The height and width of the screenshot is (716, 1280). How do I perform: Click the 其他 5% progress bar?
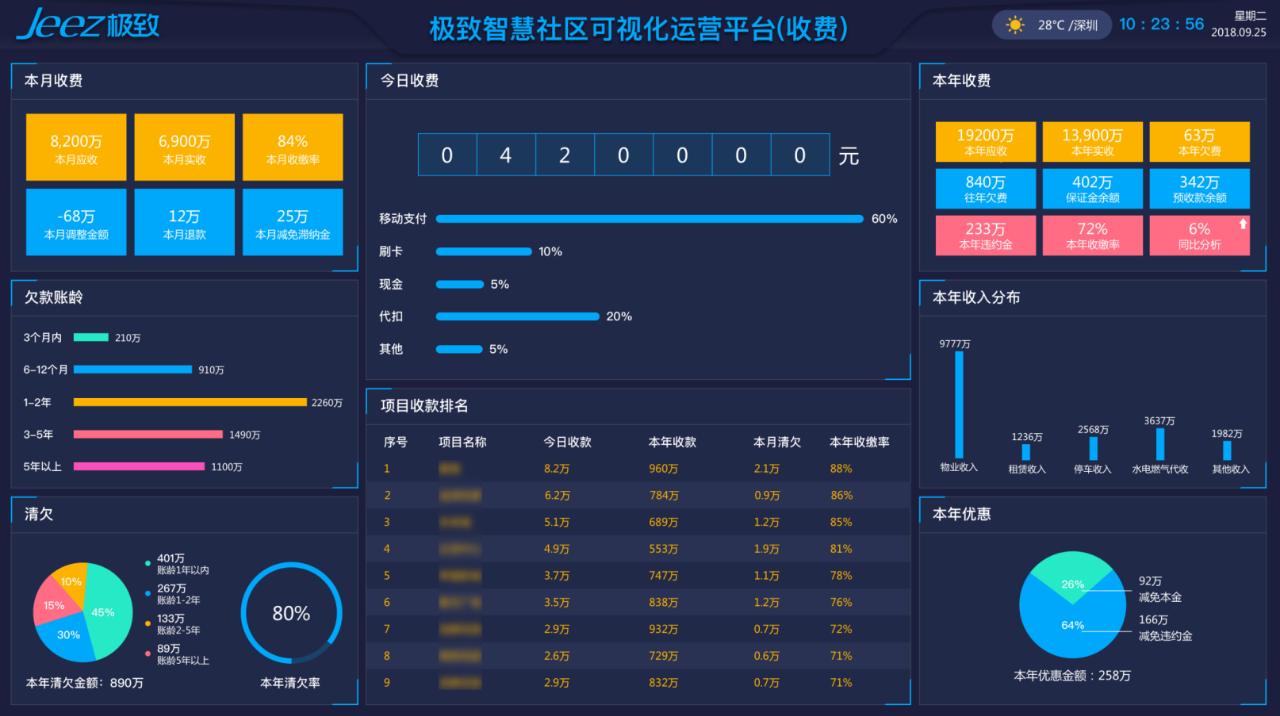(x=459, y=350)
